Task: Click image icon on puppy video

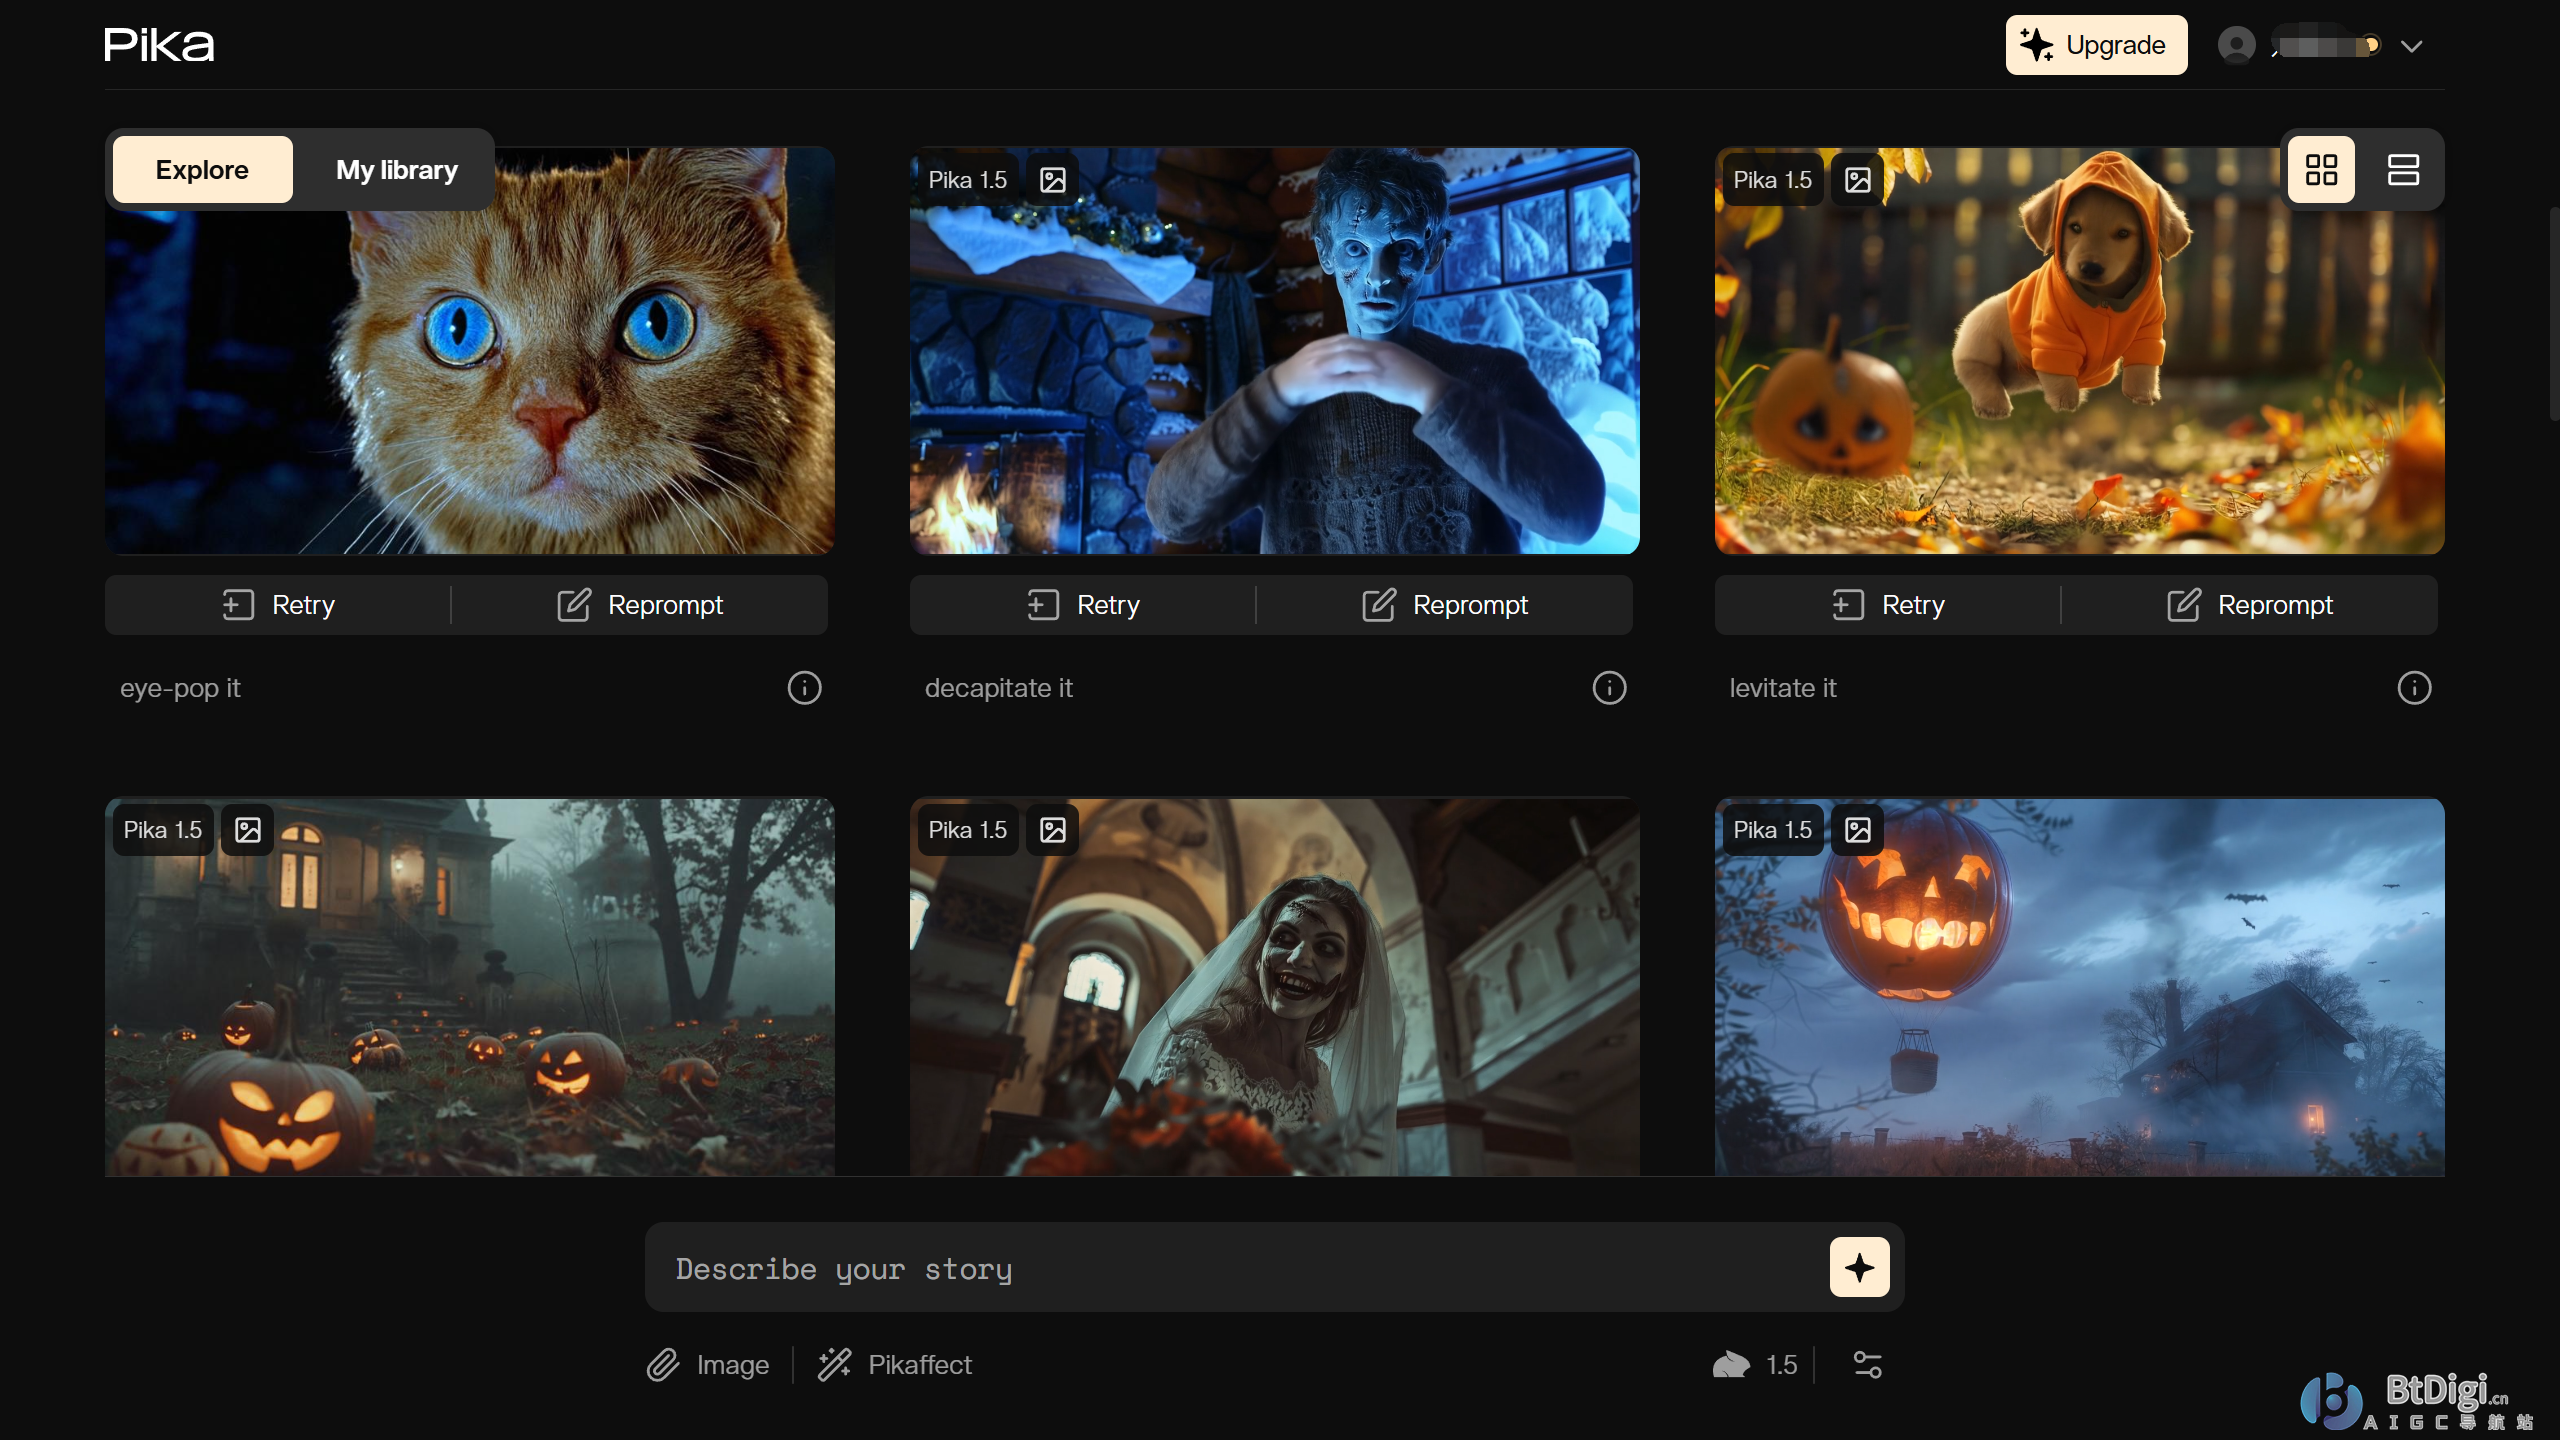Action: point(1858,180)
